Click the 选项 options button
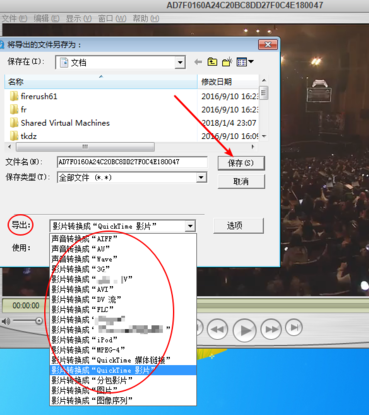The height and width of the screenshot is (415, 369). point(238,226)
